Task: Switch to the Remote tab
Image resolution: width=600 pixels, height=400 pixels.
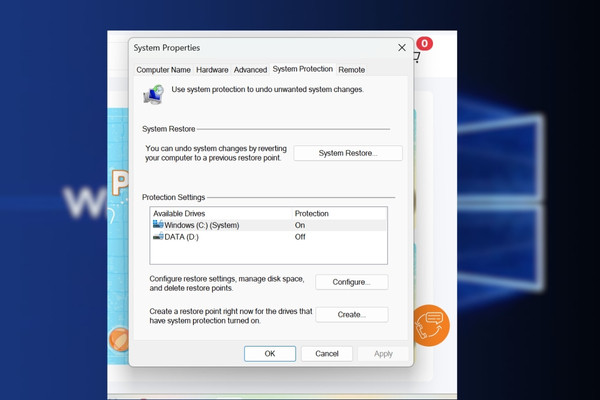Action: (352, 70)
